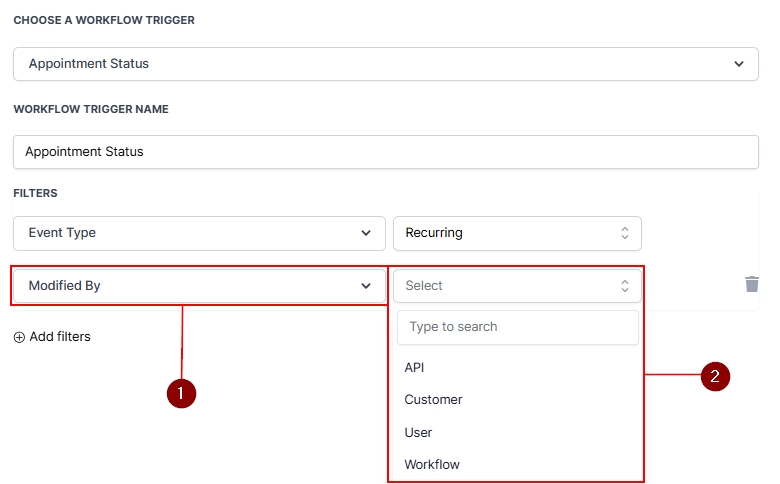Click the up-down arrows on Select field
Viewport: 780px width, 484px height.
624,286
